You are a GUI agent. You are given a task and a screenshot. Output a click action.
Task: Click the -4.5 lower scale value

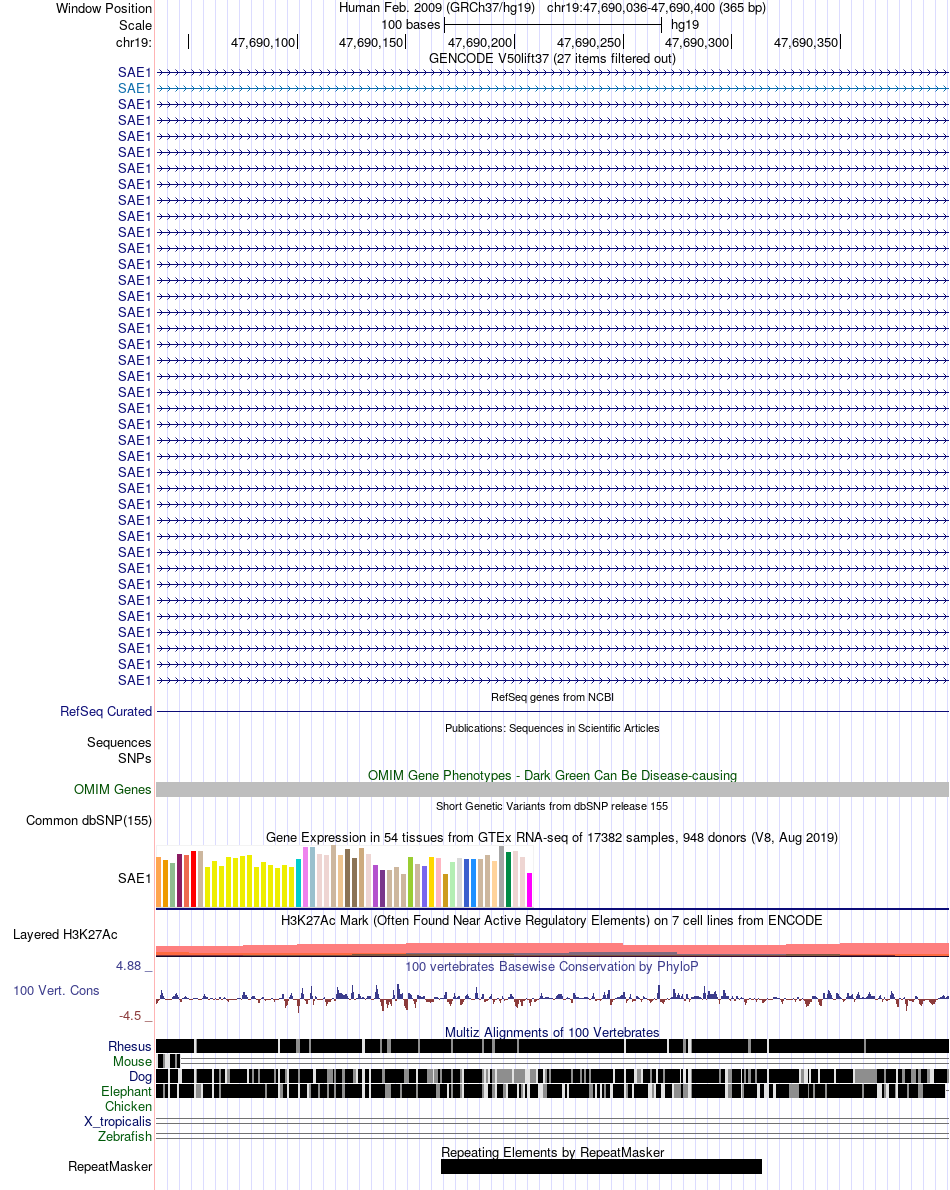point(130,1015)
